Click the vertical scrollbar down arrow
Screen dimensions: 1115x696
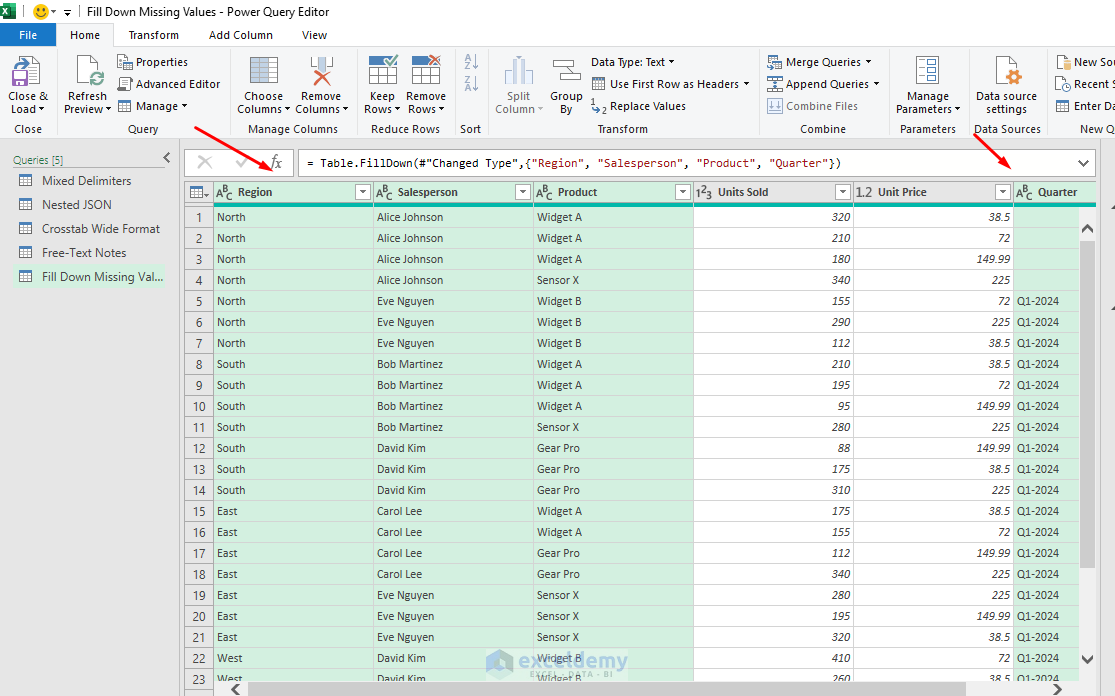tap(1087, 659)
